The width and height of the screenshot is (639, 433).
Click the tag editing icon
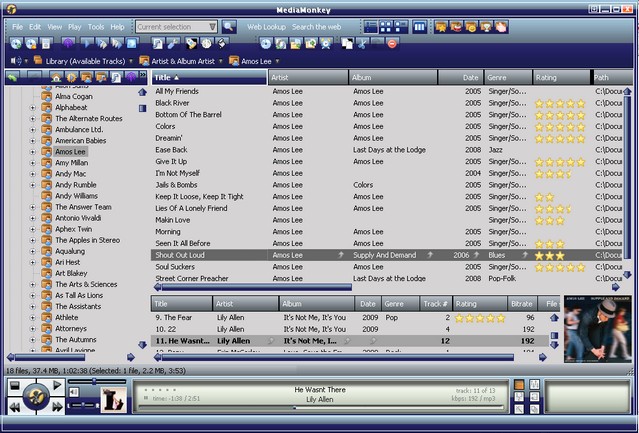191,43
